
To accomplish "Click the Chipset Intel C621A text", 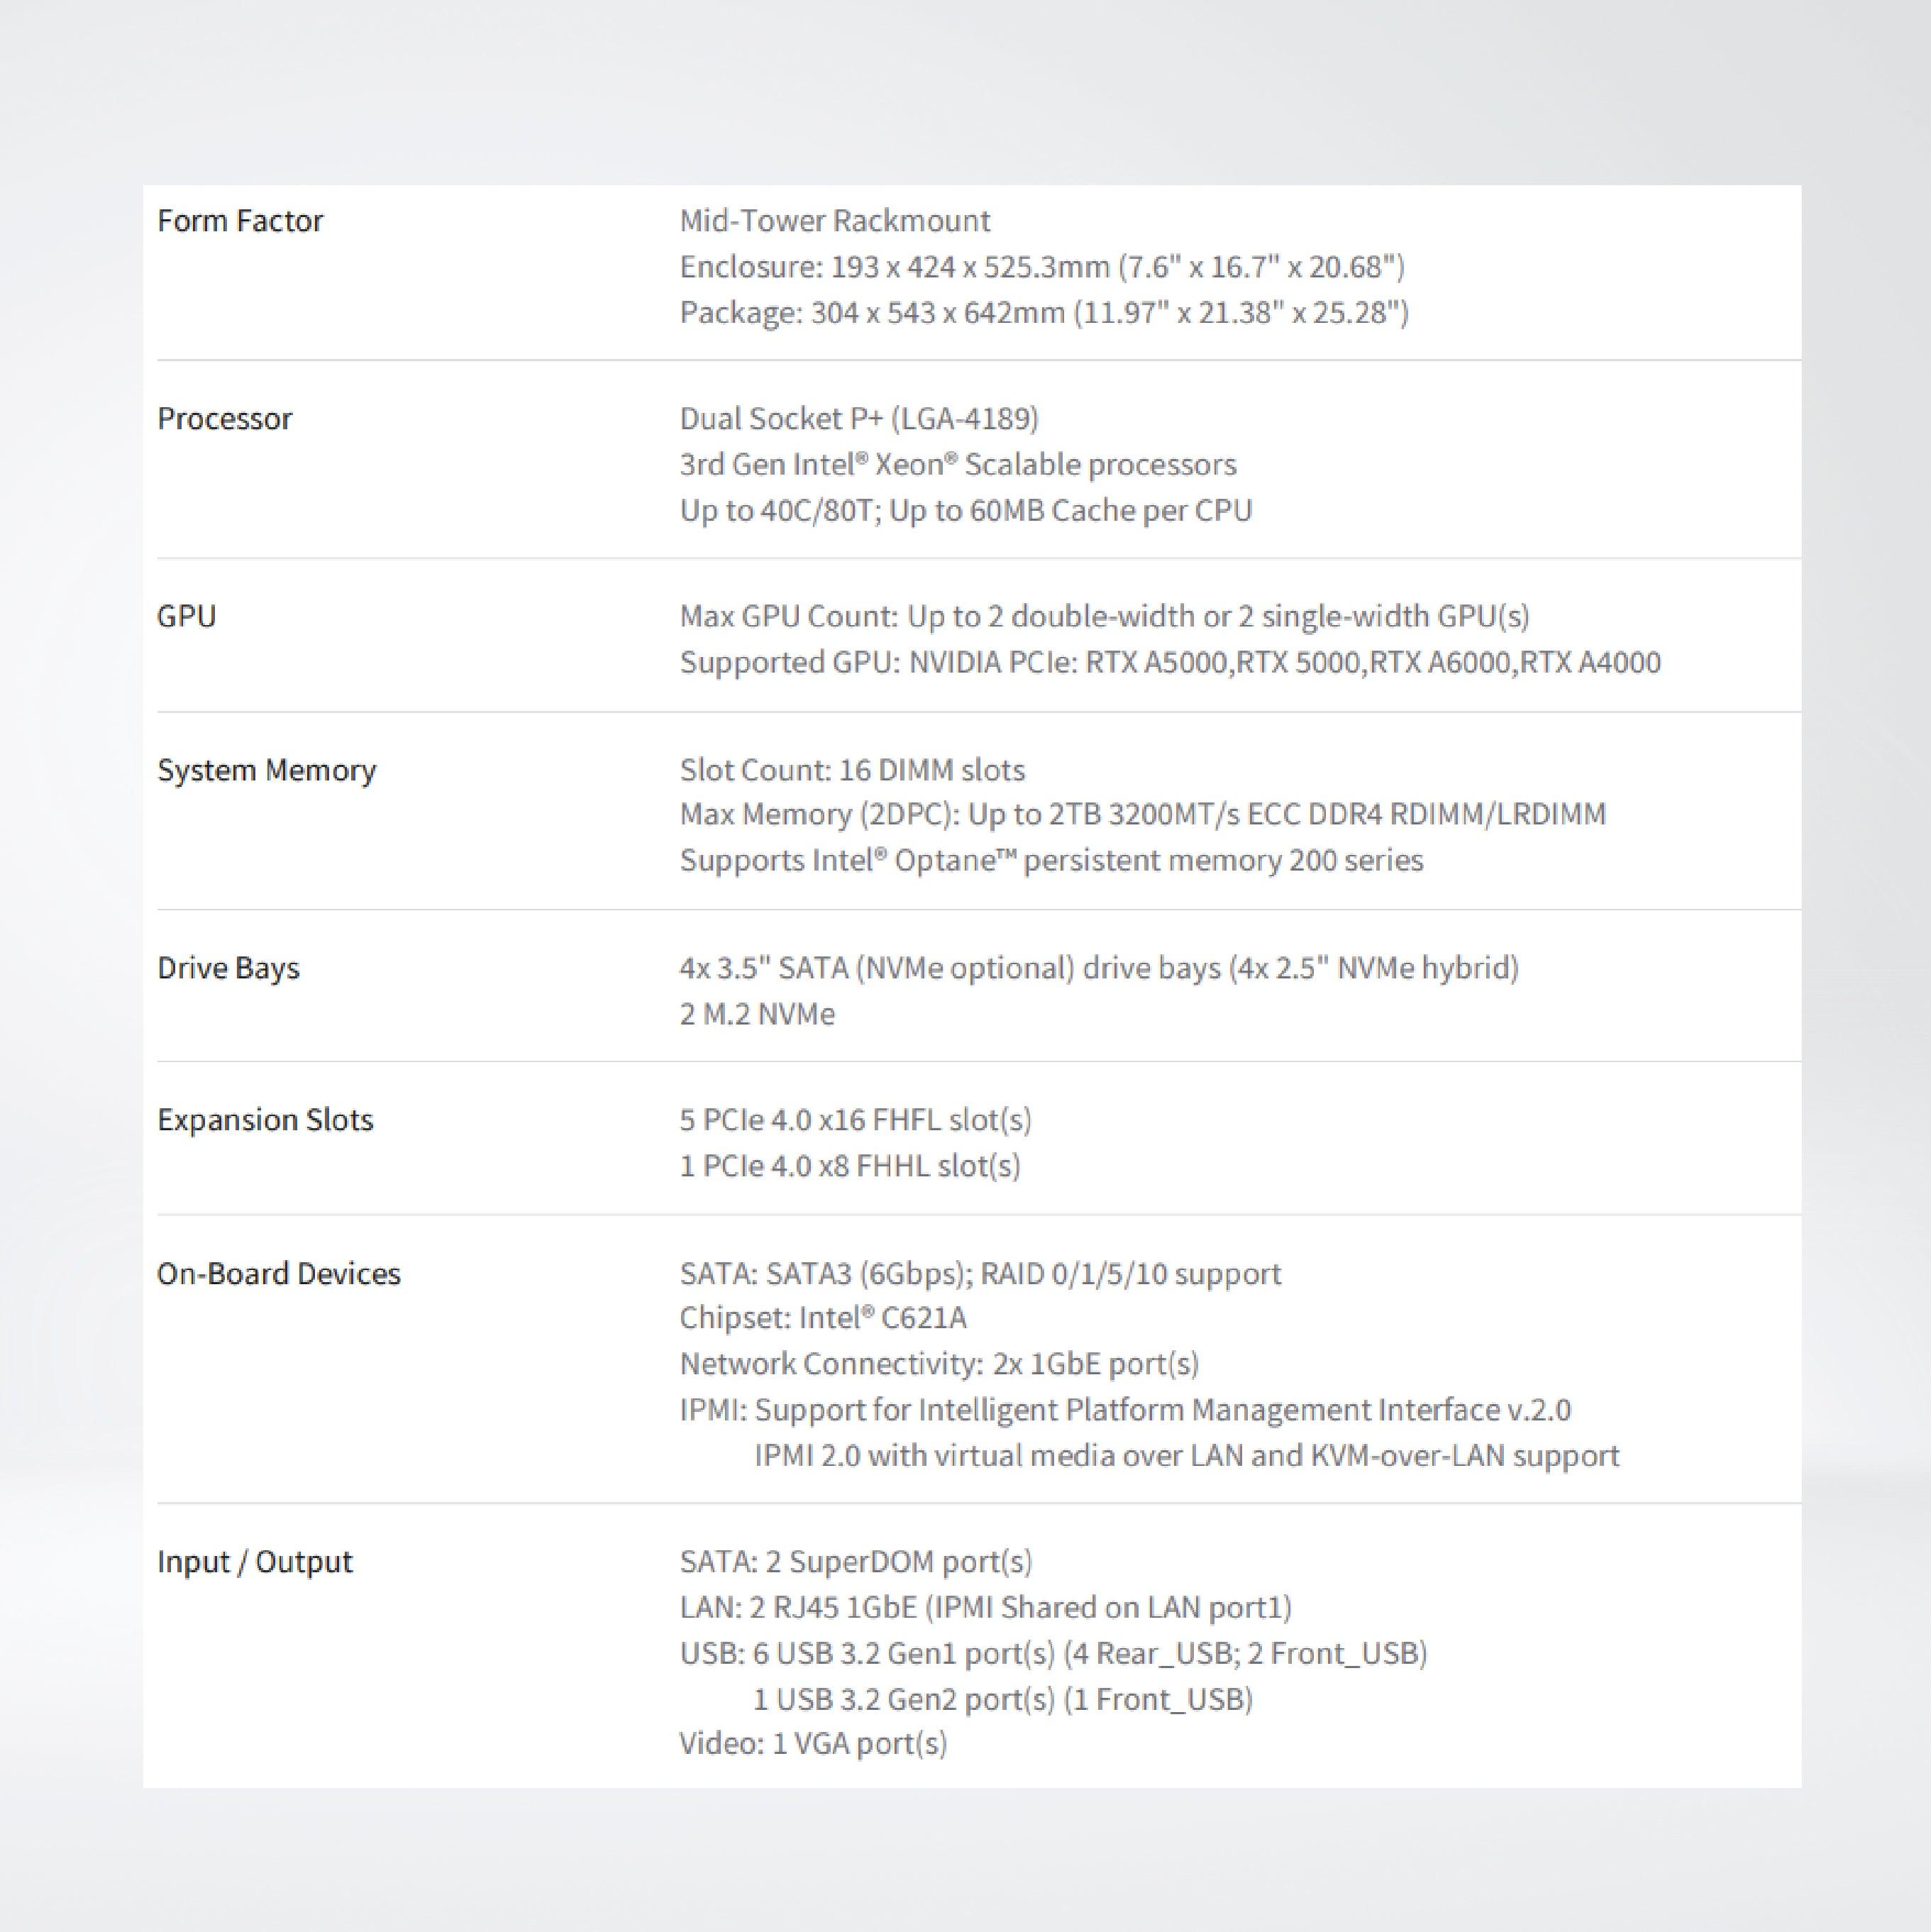I will [x=823, y=1318].
